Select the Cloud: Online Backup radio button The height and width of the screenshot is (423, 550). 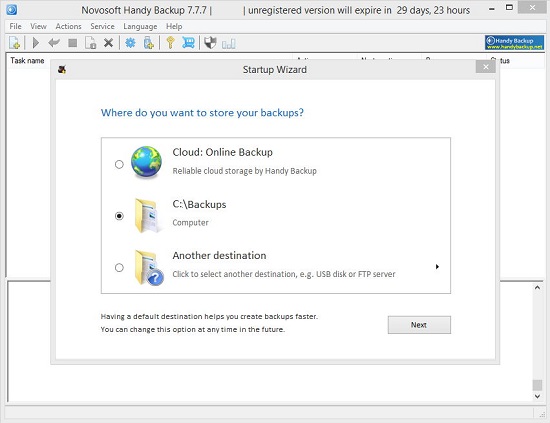click(x=119, y=164)
